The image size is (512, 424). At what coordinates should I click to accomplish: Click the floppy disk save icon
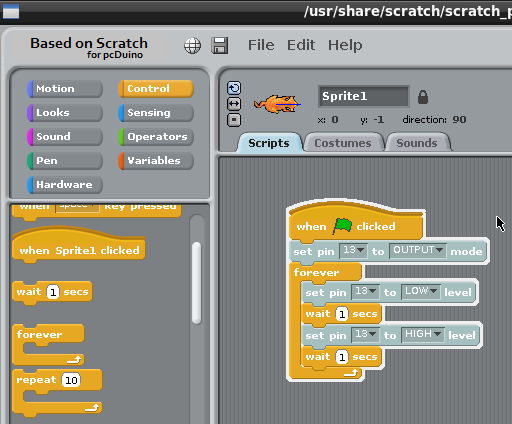(220, 45)
